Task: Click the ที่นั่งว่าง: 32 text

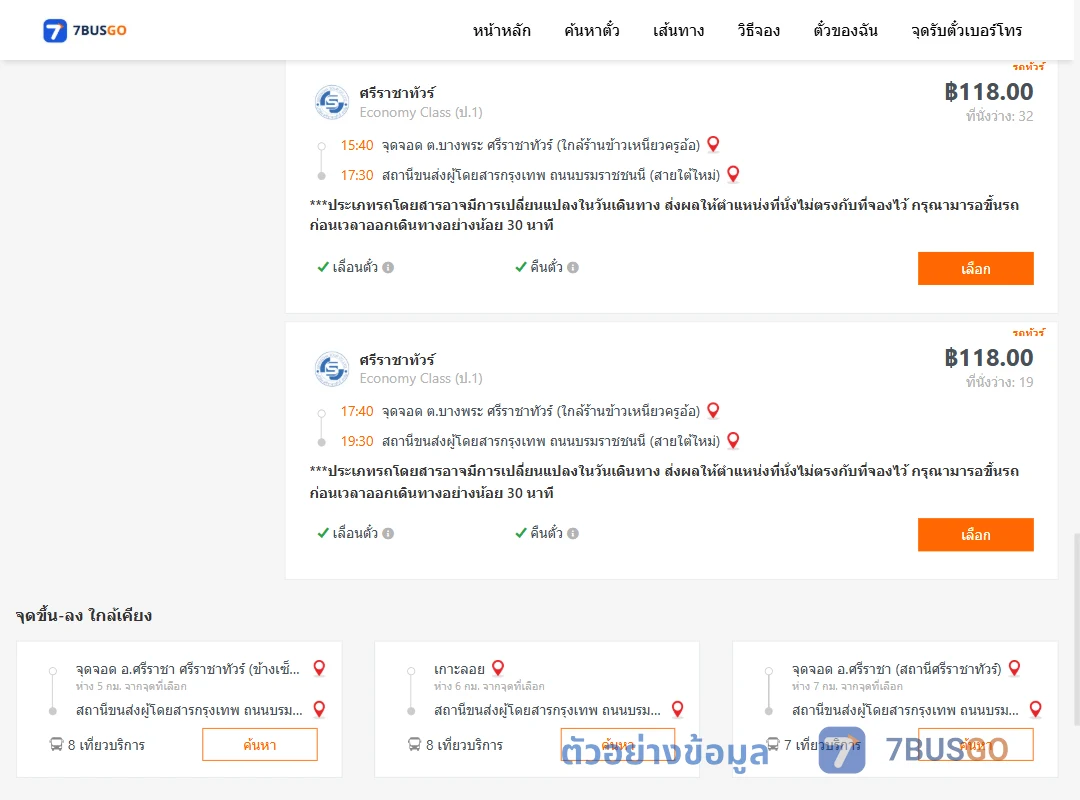Action: [x=999, y=116]
